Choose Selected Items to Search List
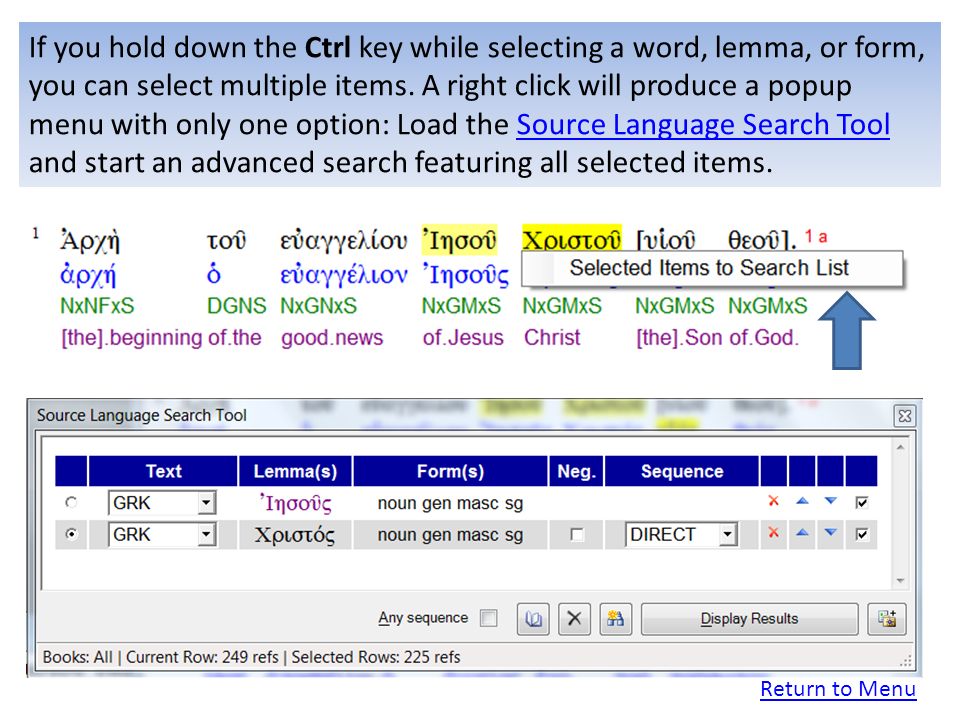The width and height of the screenshot is (960, 720). coord(711,268)
